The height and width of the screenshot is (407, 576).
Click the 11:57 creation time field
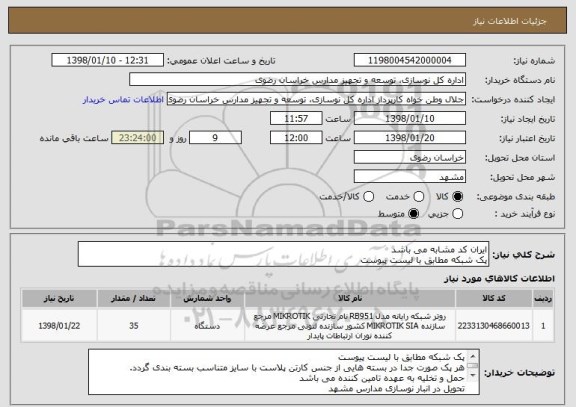296,119
